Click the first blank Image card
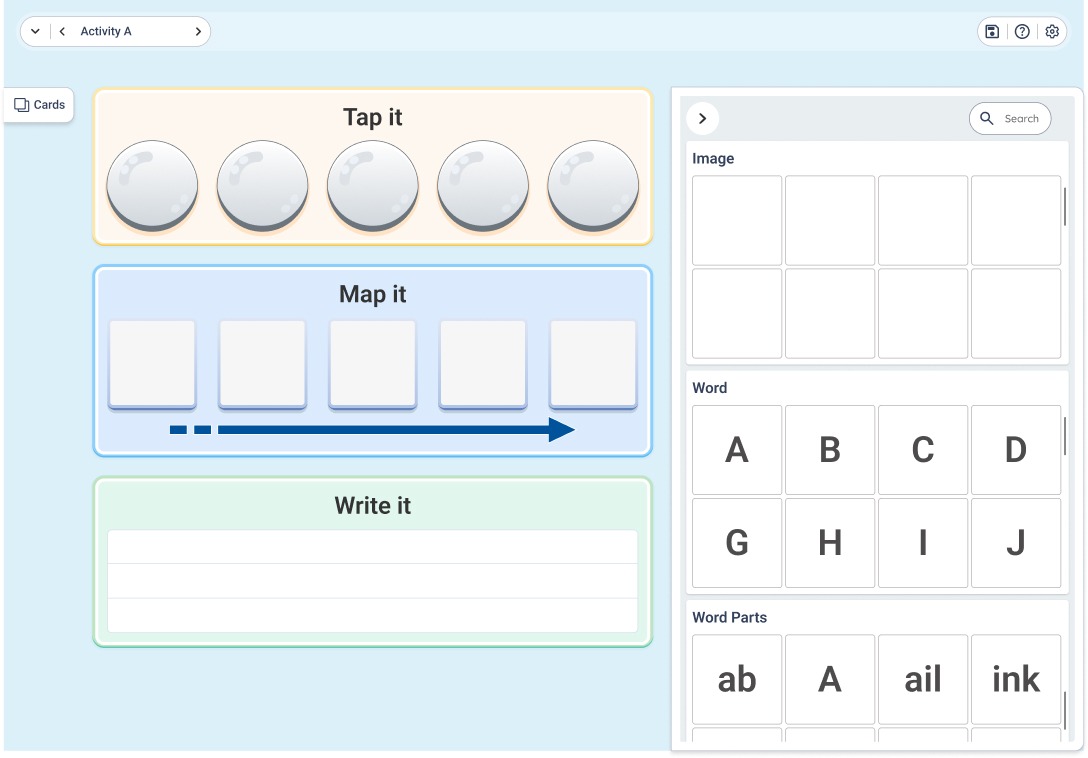This screenshot has width=1088, height=758. point(737,221)
